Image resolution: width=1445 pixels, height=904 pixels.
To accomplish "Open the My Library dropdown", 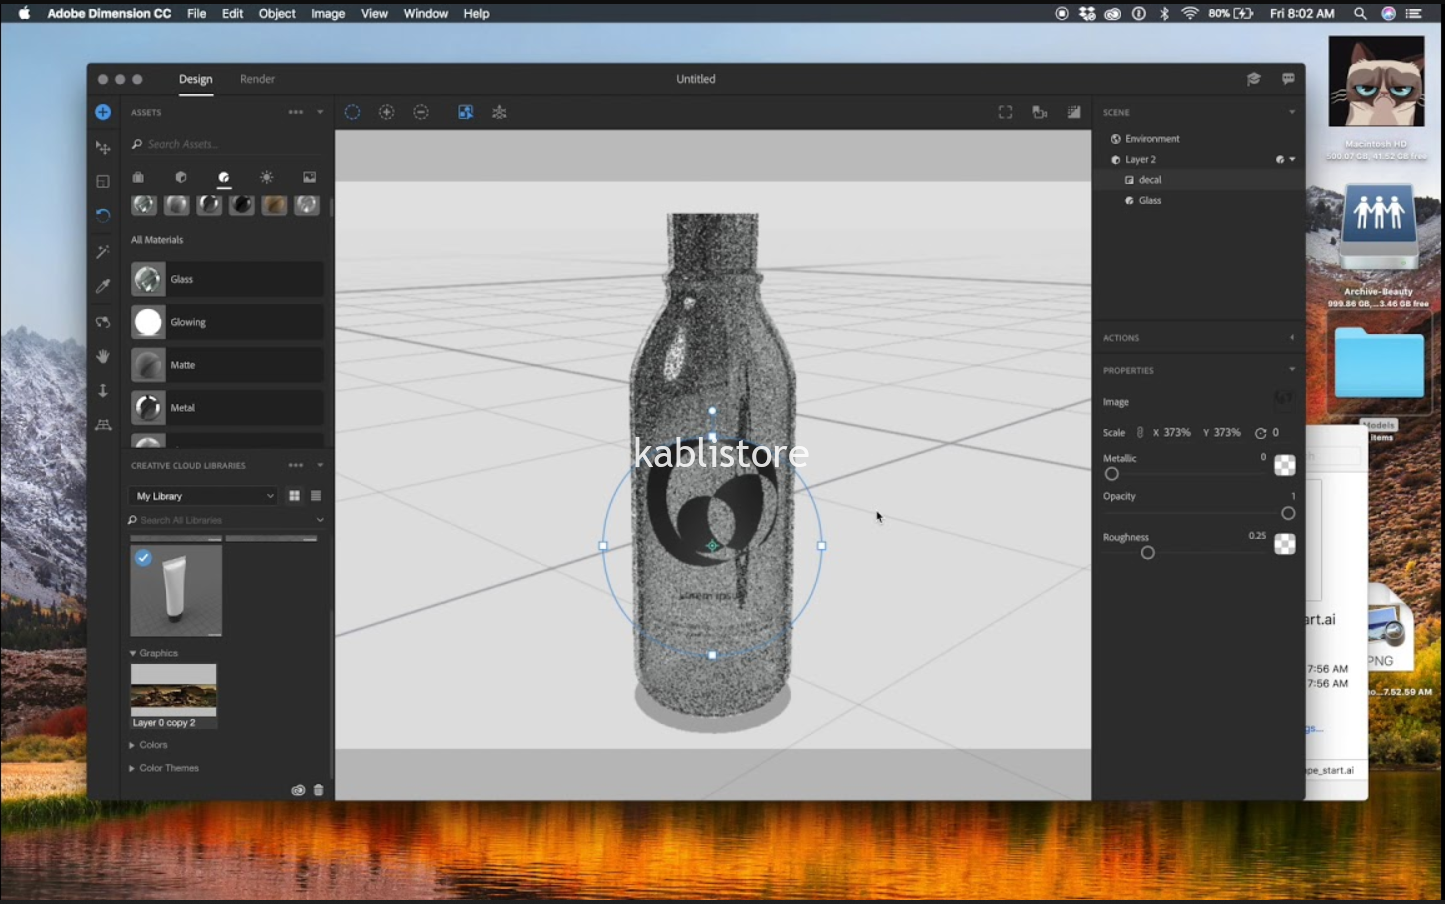I will point(203,496).
